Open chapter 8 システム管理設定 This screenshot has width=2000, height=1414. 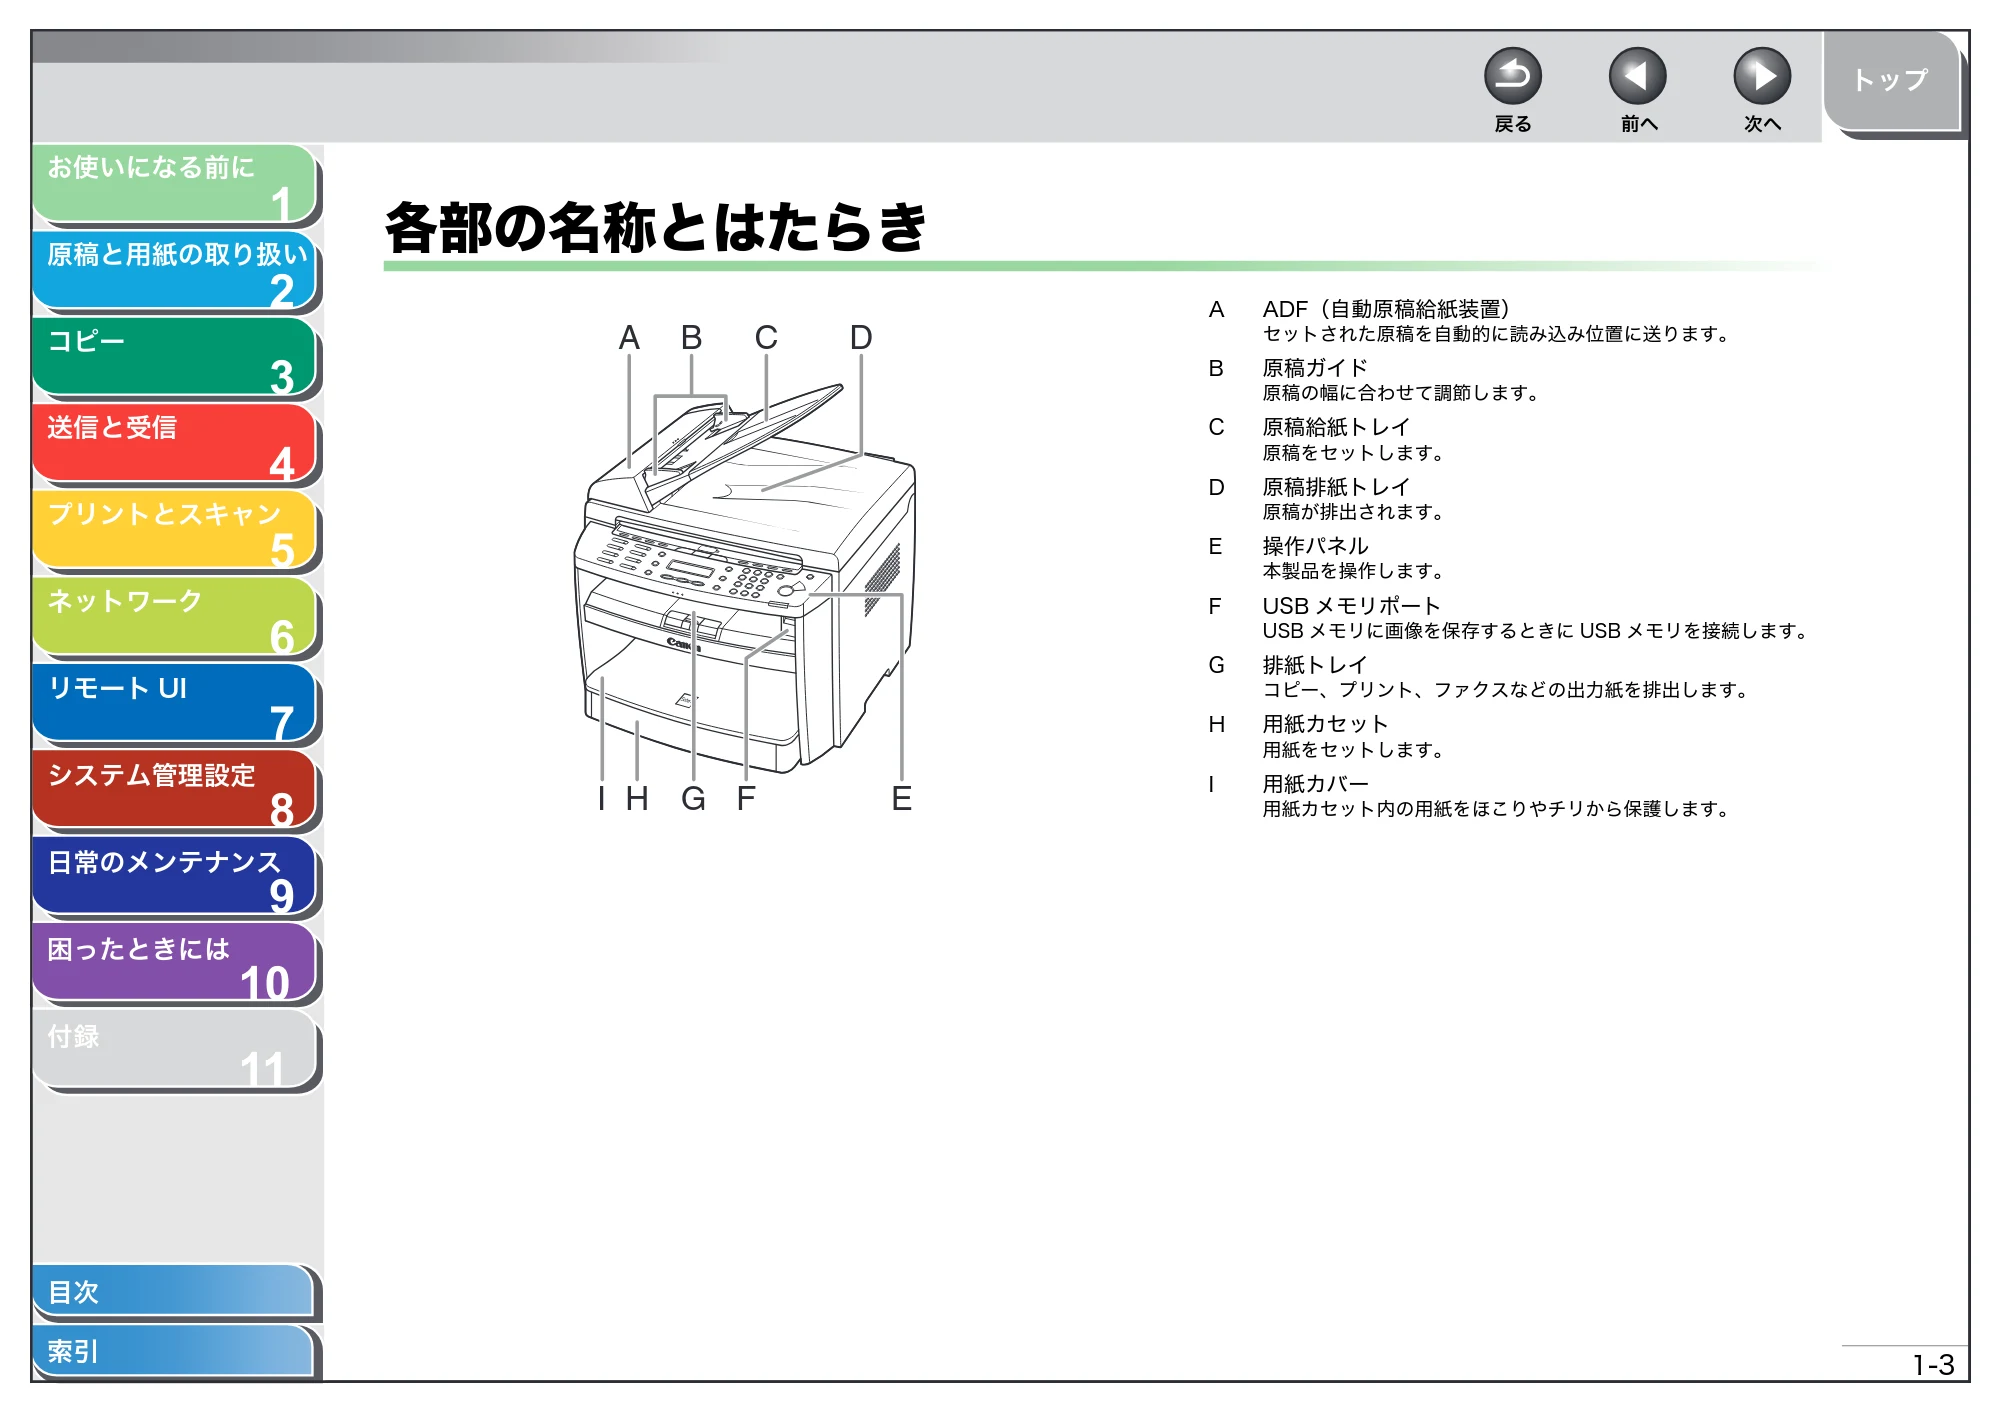[174, 790]
